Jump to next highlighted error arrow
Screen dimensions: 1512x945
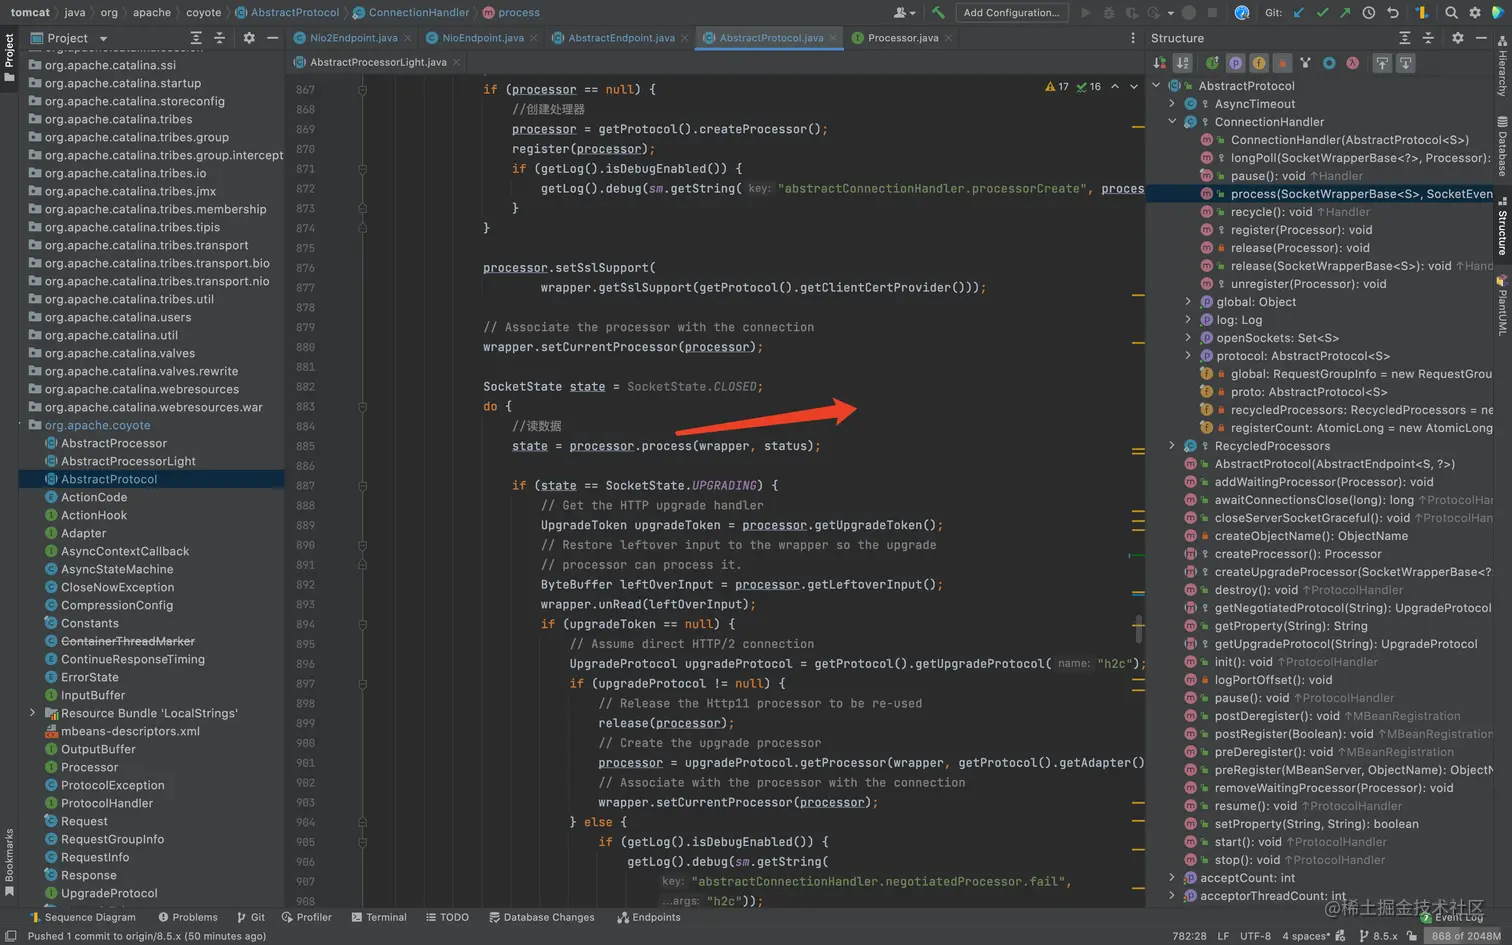[1134, 87]
